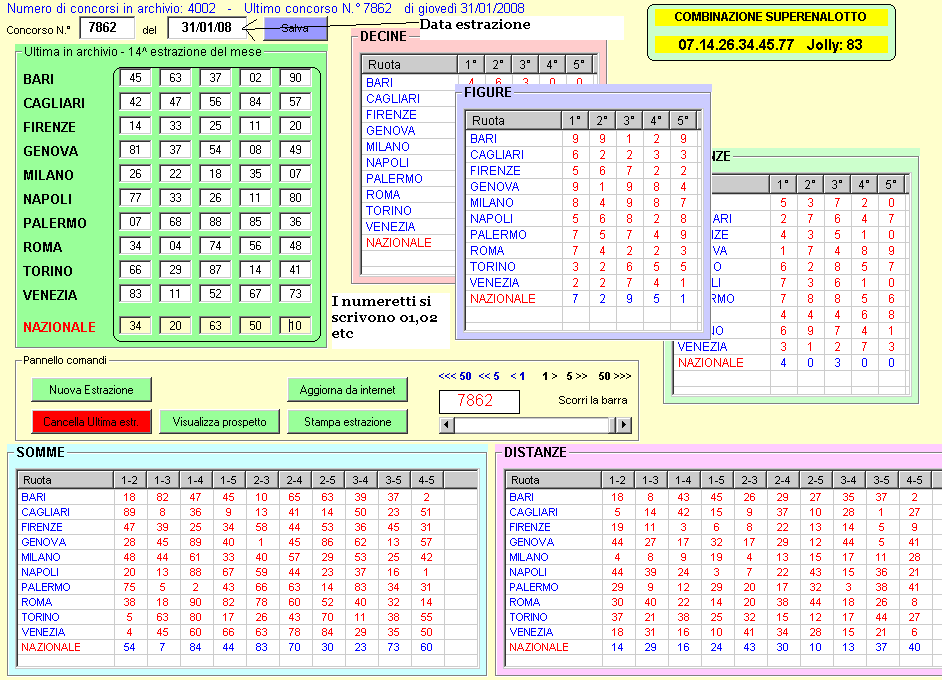
Task: Select ROMA third number field 74
Action: [215, 246]
